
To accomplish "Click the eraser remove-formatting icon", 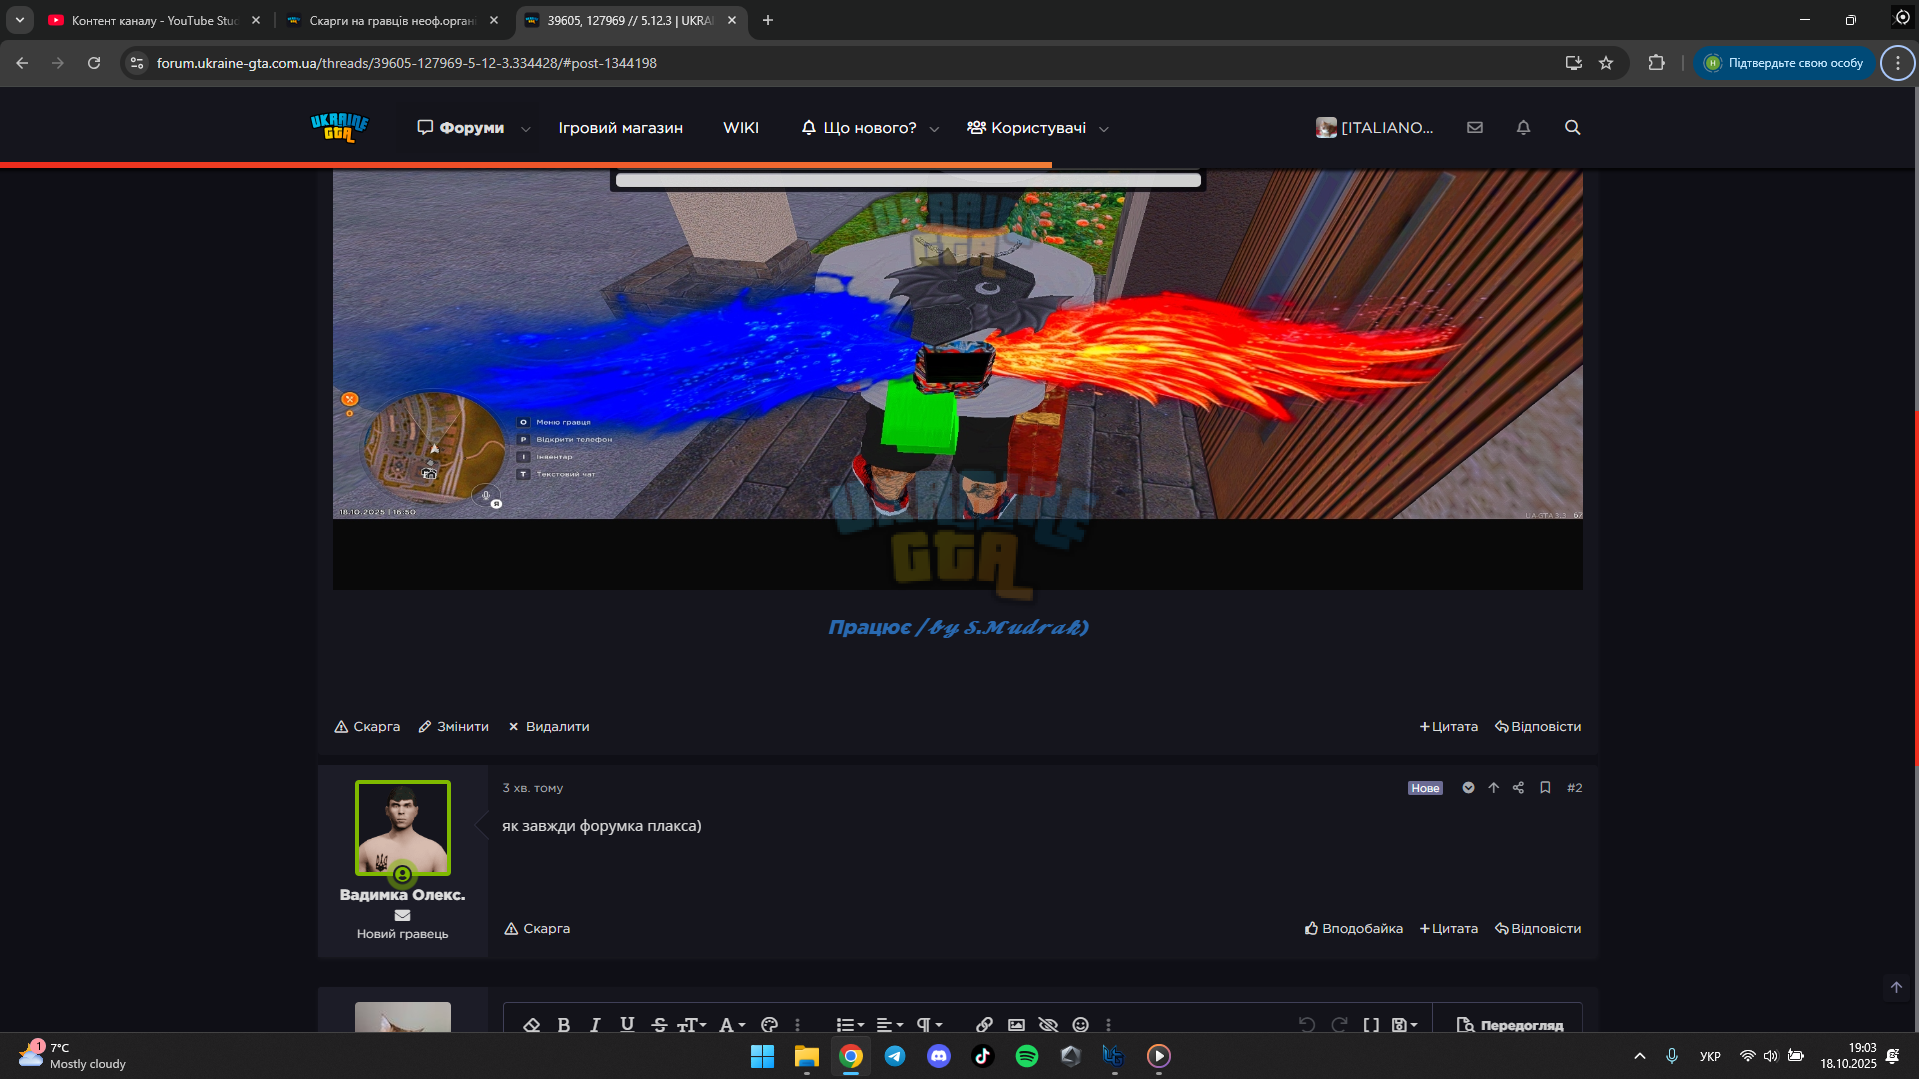I will click(532, 1025).
